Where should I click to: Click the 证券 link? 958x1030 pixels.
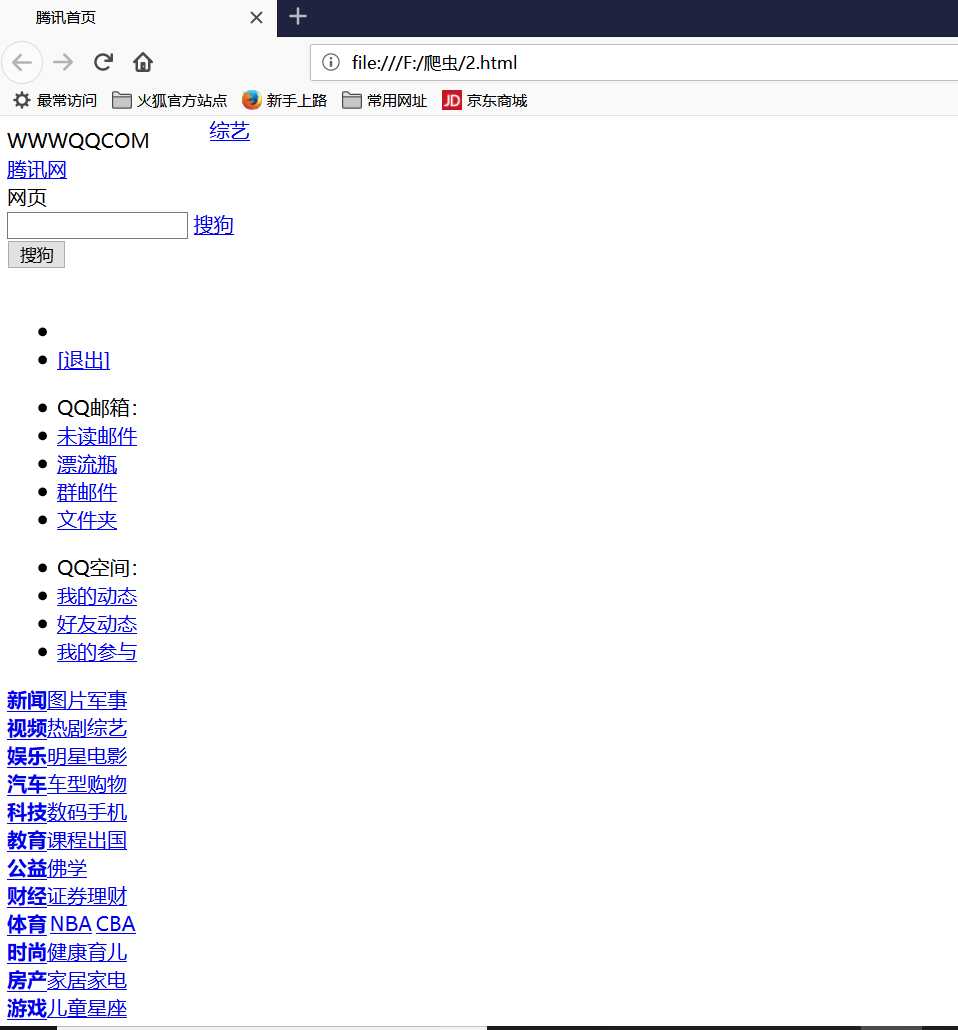click(67, 896)
